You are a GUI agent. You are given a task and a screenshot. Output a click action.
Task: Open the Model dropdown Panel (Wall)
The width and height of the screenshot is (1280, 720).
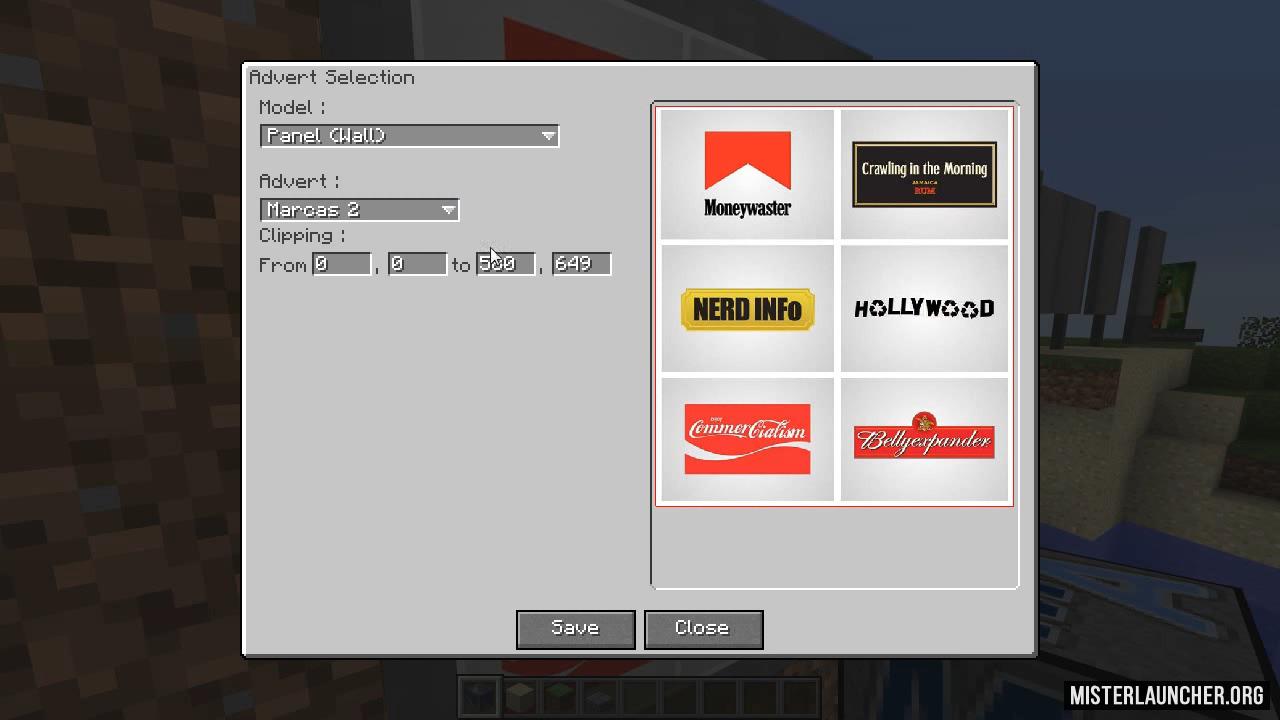click(x=409, y=136)
